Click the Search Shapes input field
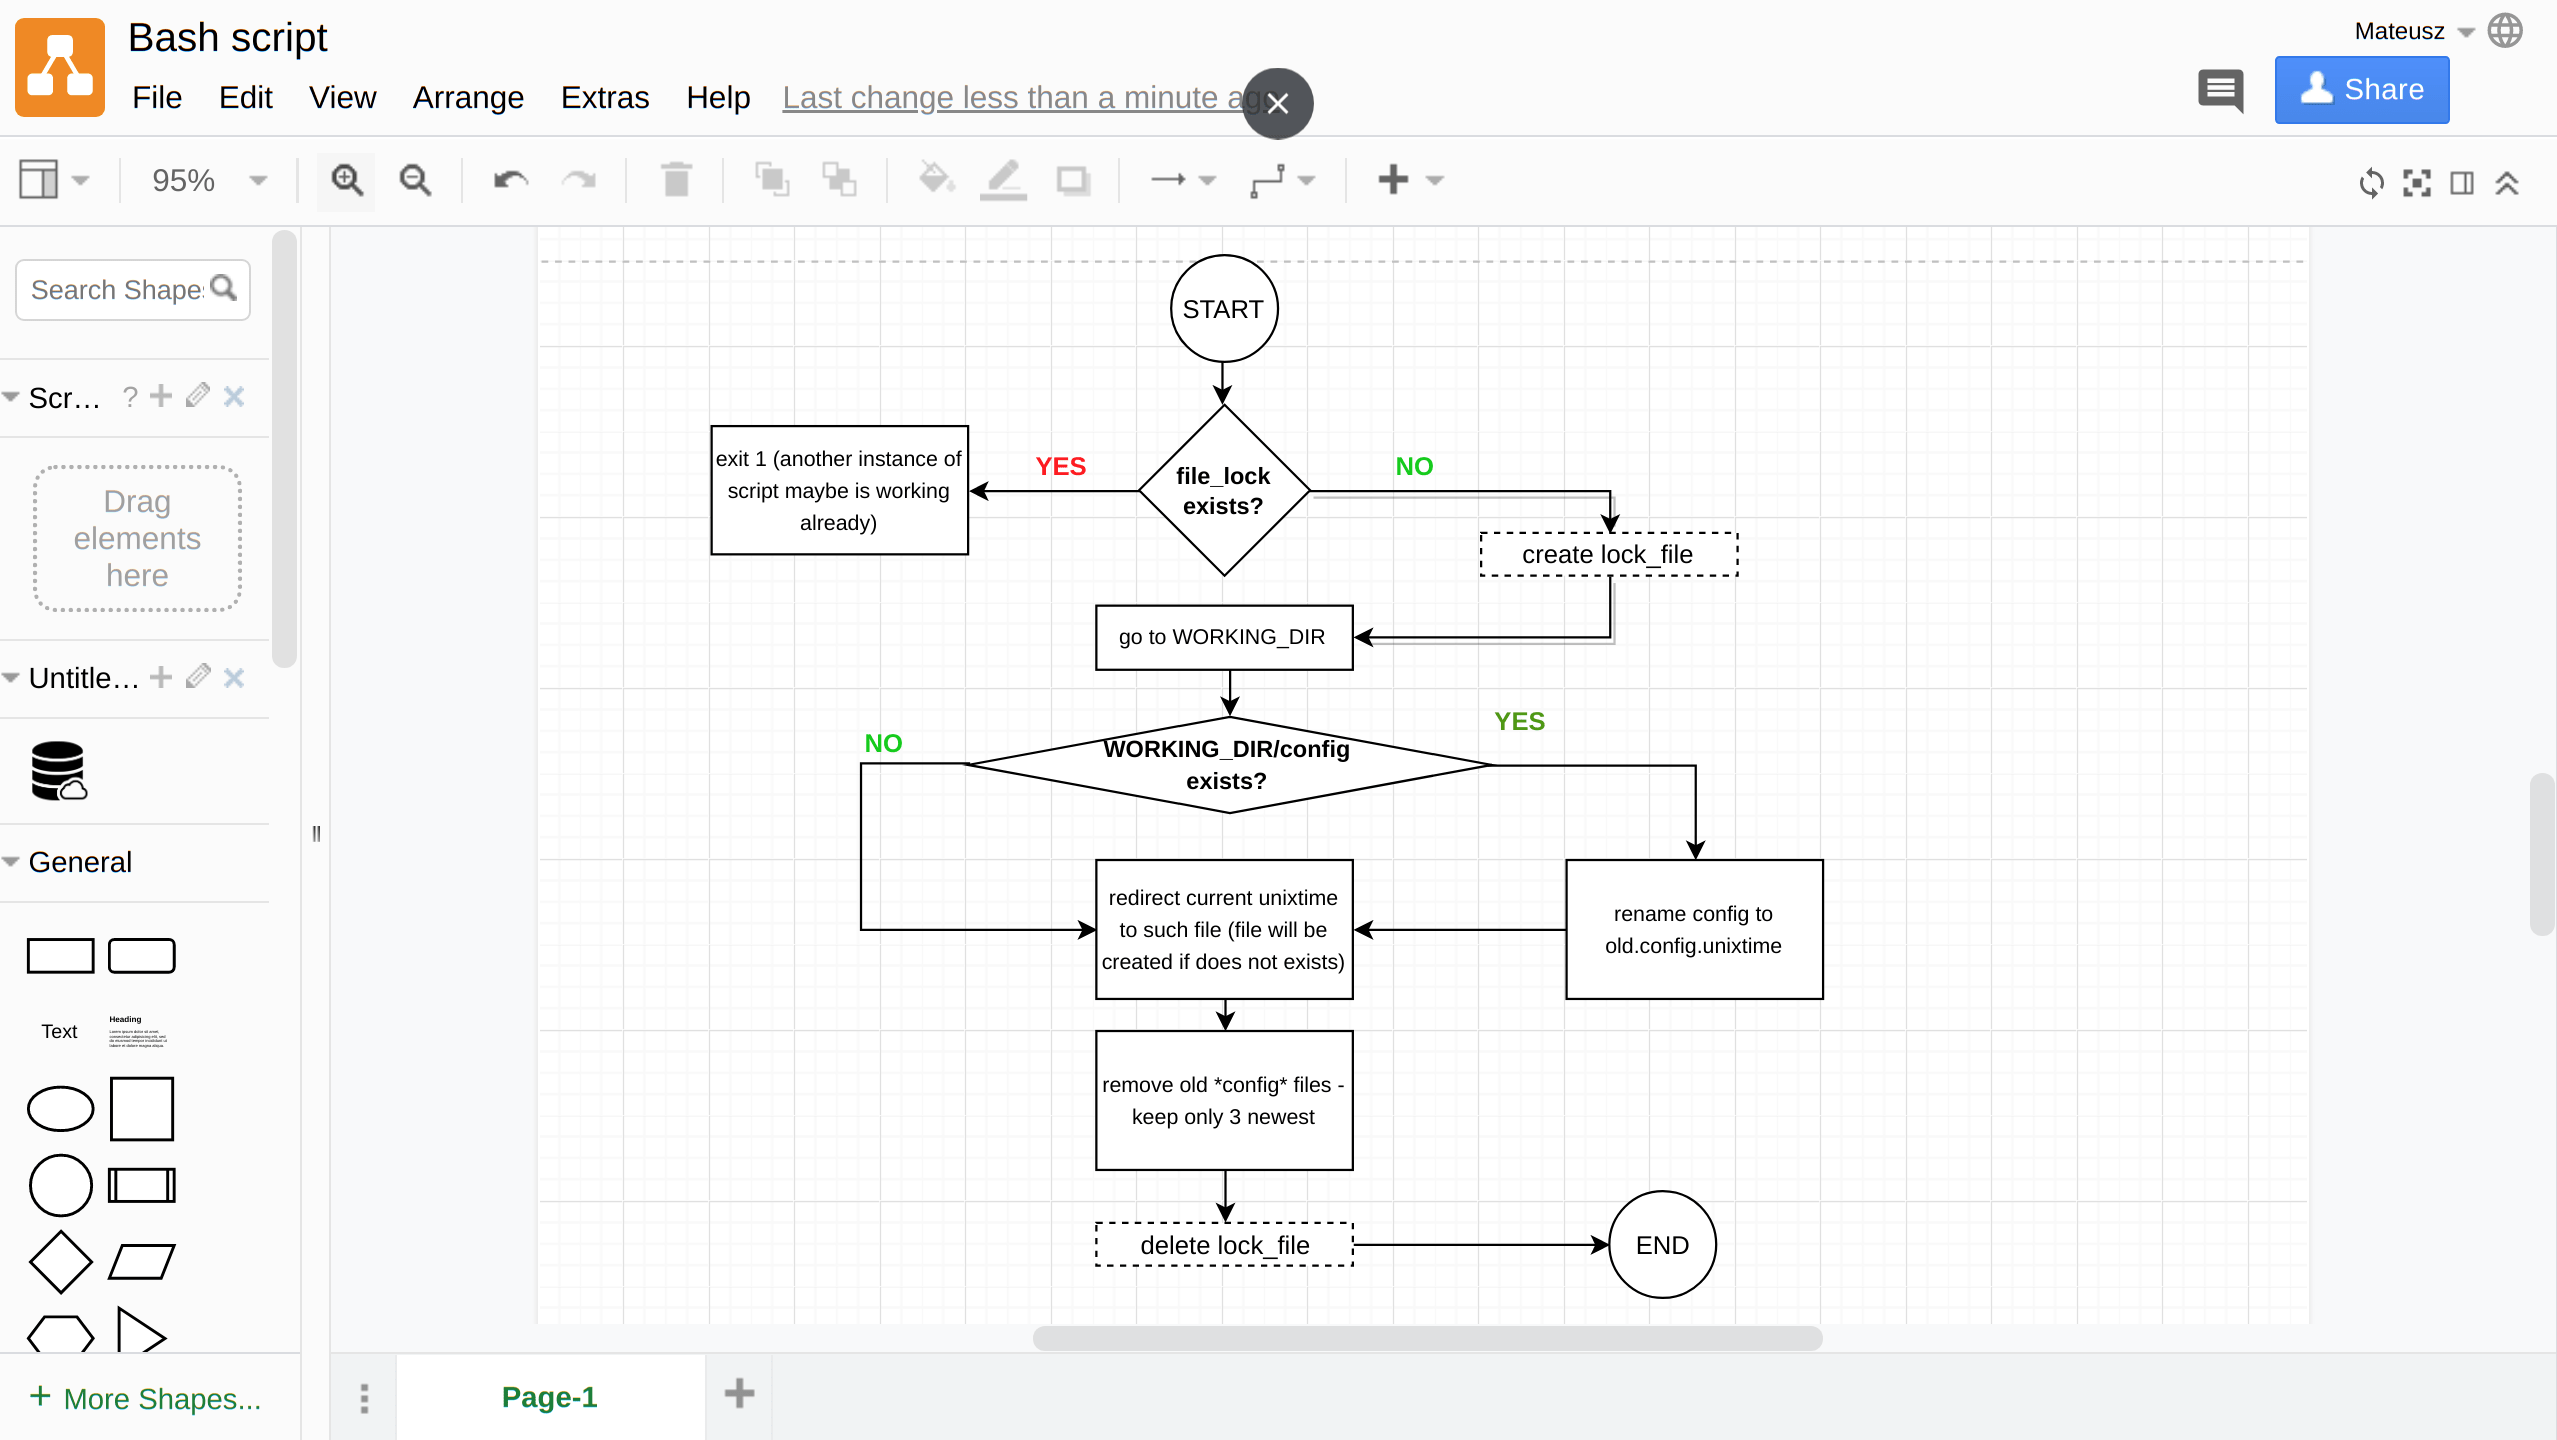Image resolution: width=2557 pixels, height=1440 pixels. [118, 290]
